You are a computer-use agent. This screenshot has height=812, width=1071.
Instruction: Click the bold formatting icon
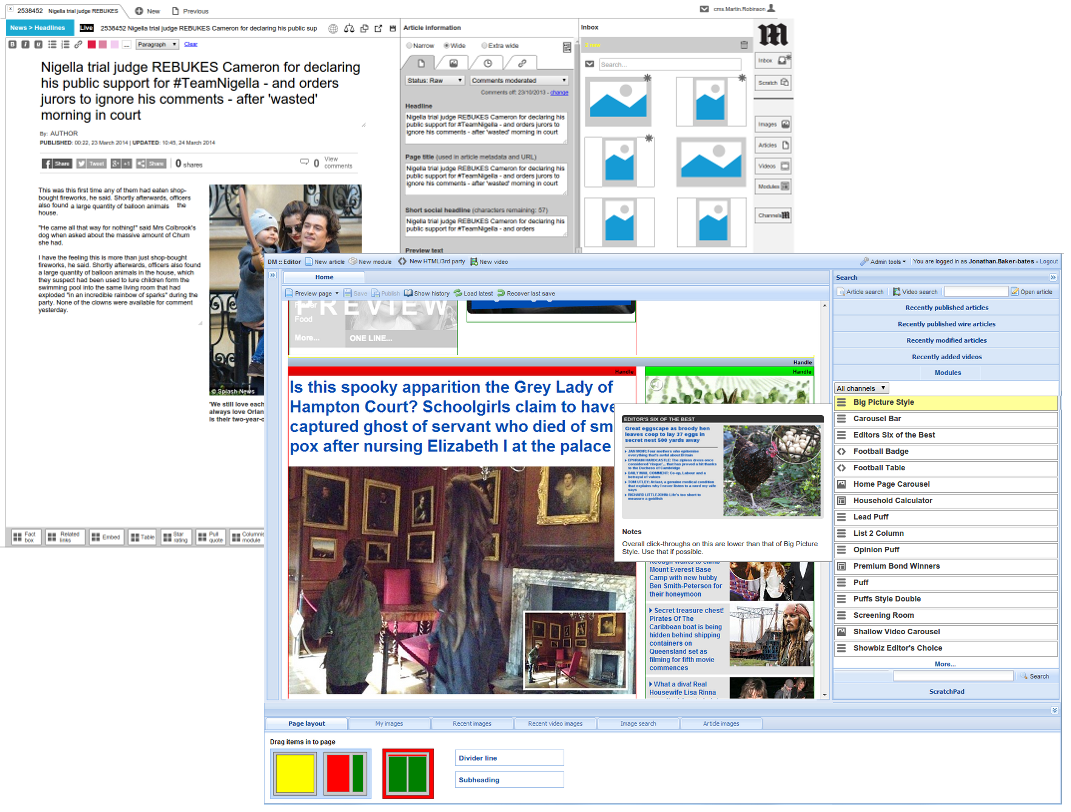[x=12, y=45]
